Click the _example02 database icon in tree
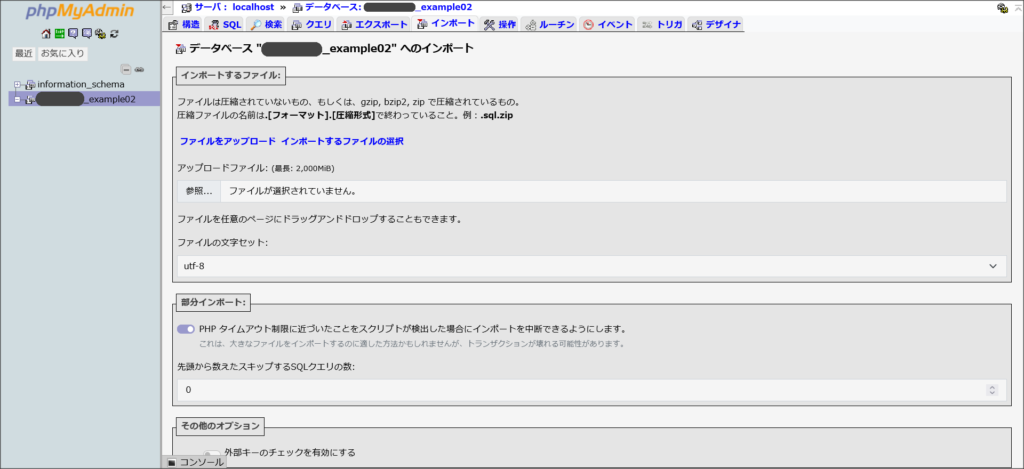1024x469 pixels. pyautogui.click(x=29, y=99)
